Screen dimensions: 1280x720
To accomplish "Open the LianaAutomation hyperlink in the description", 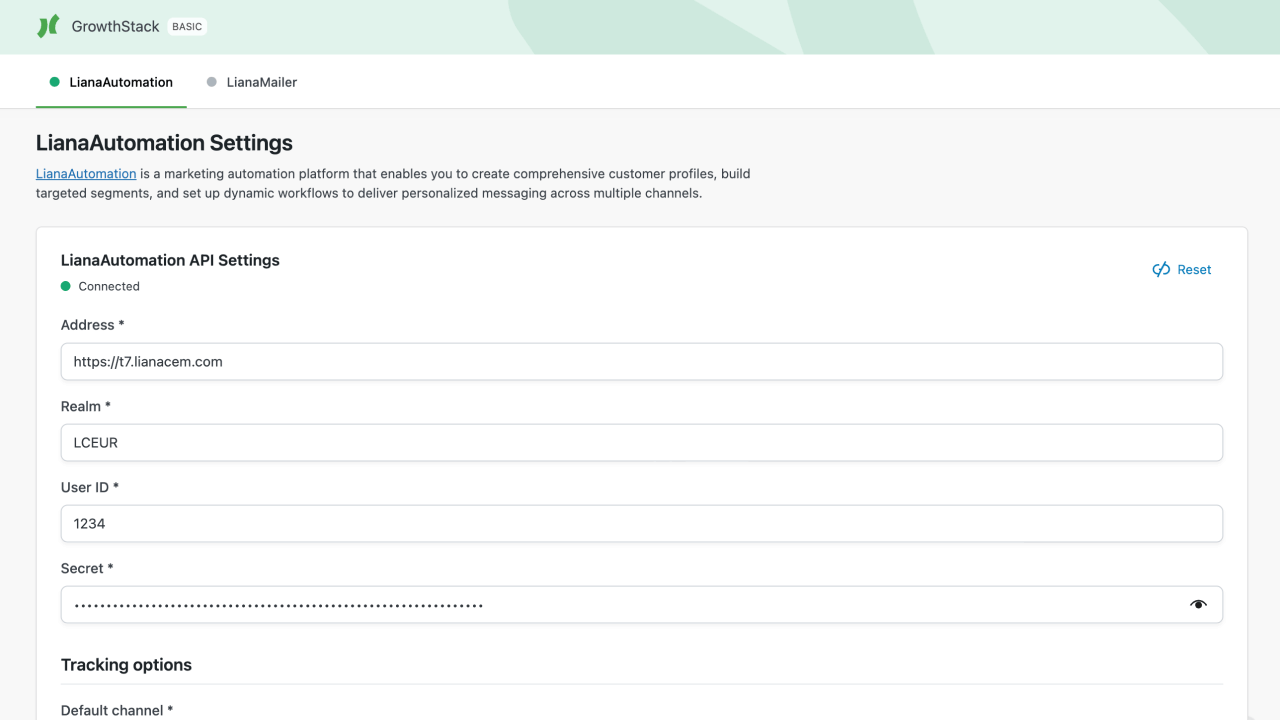I will click(86, 174).
